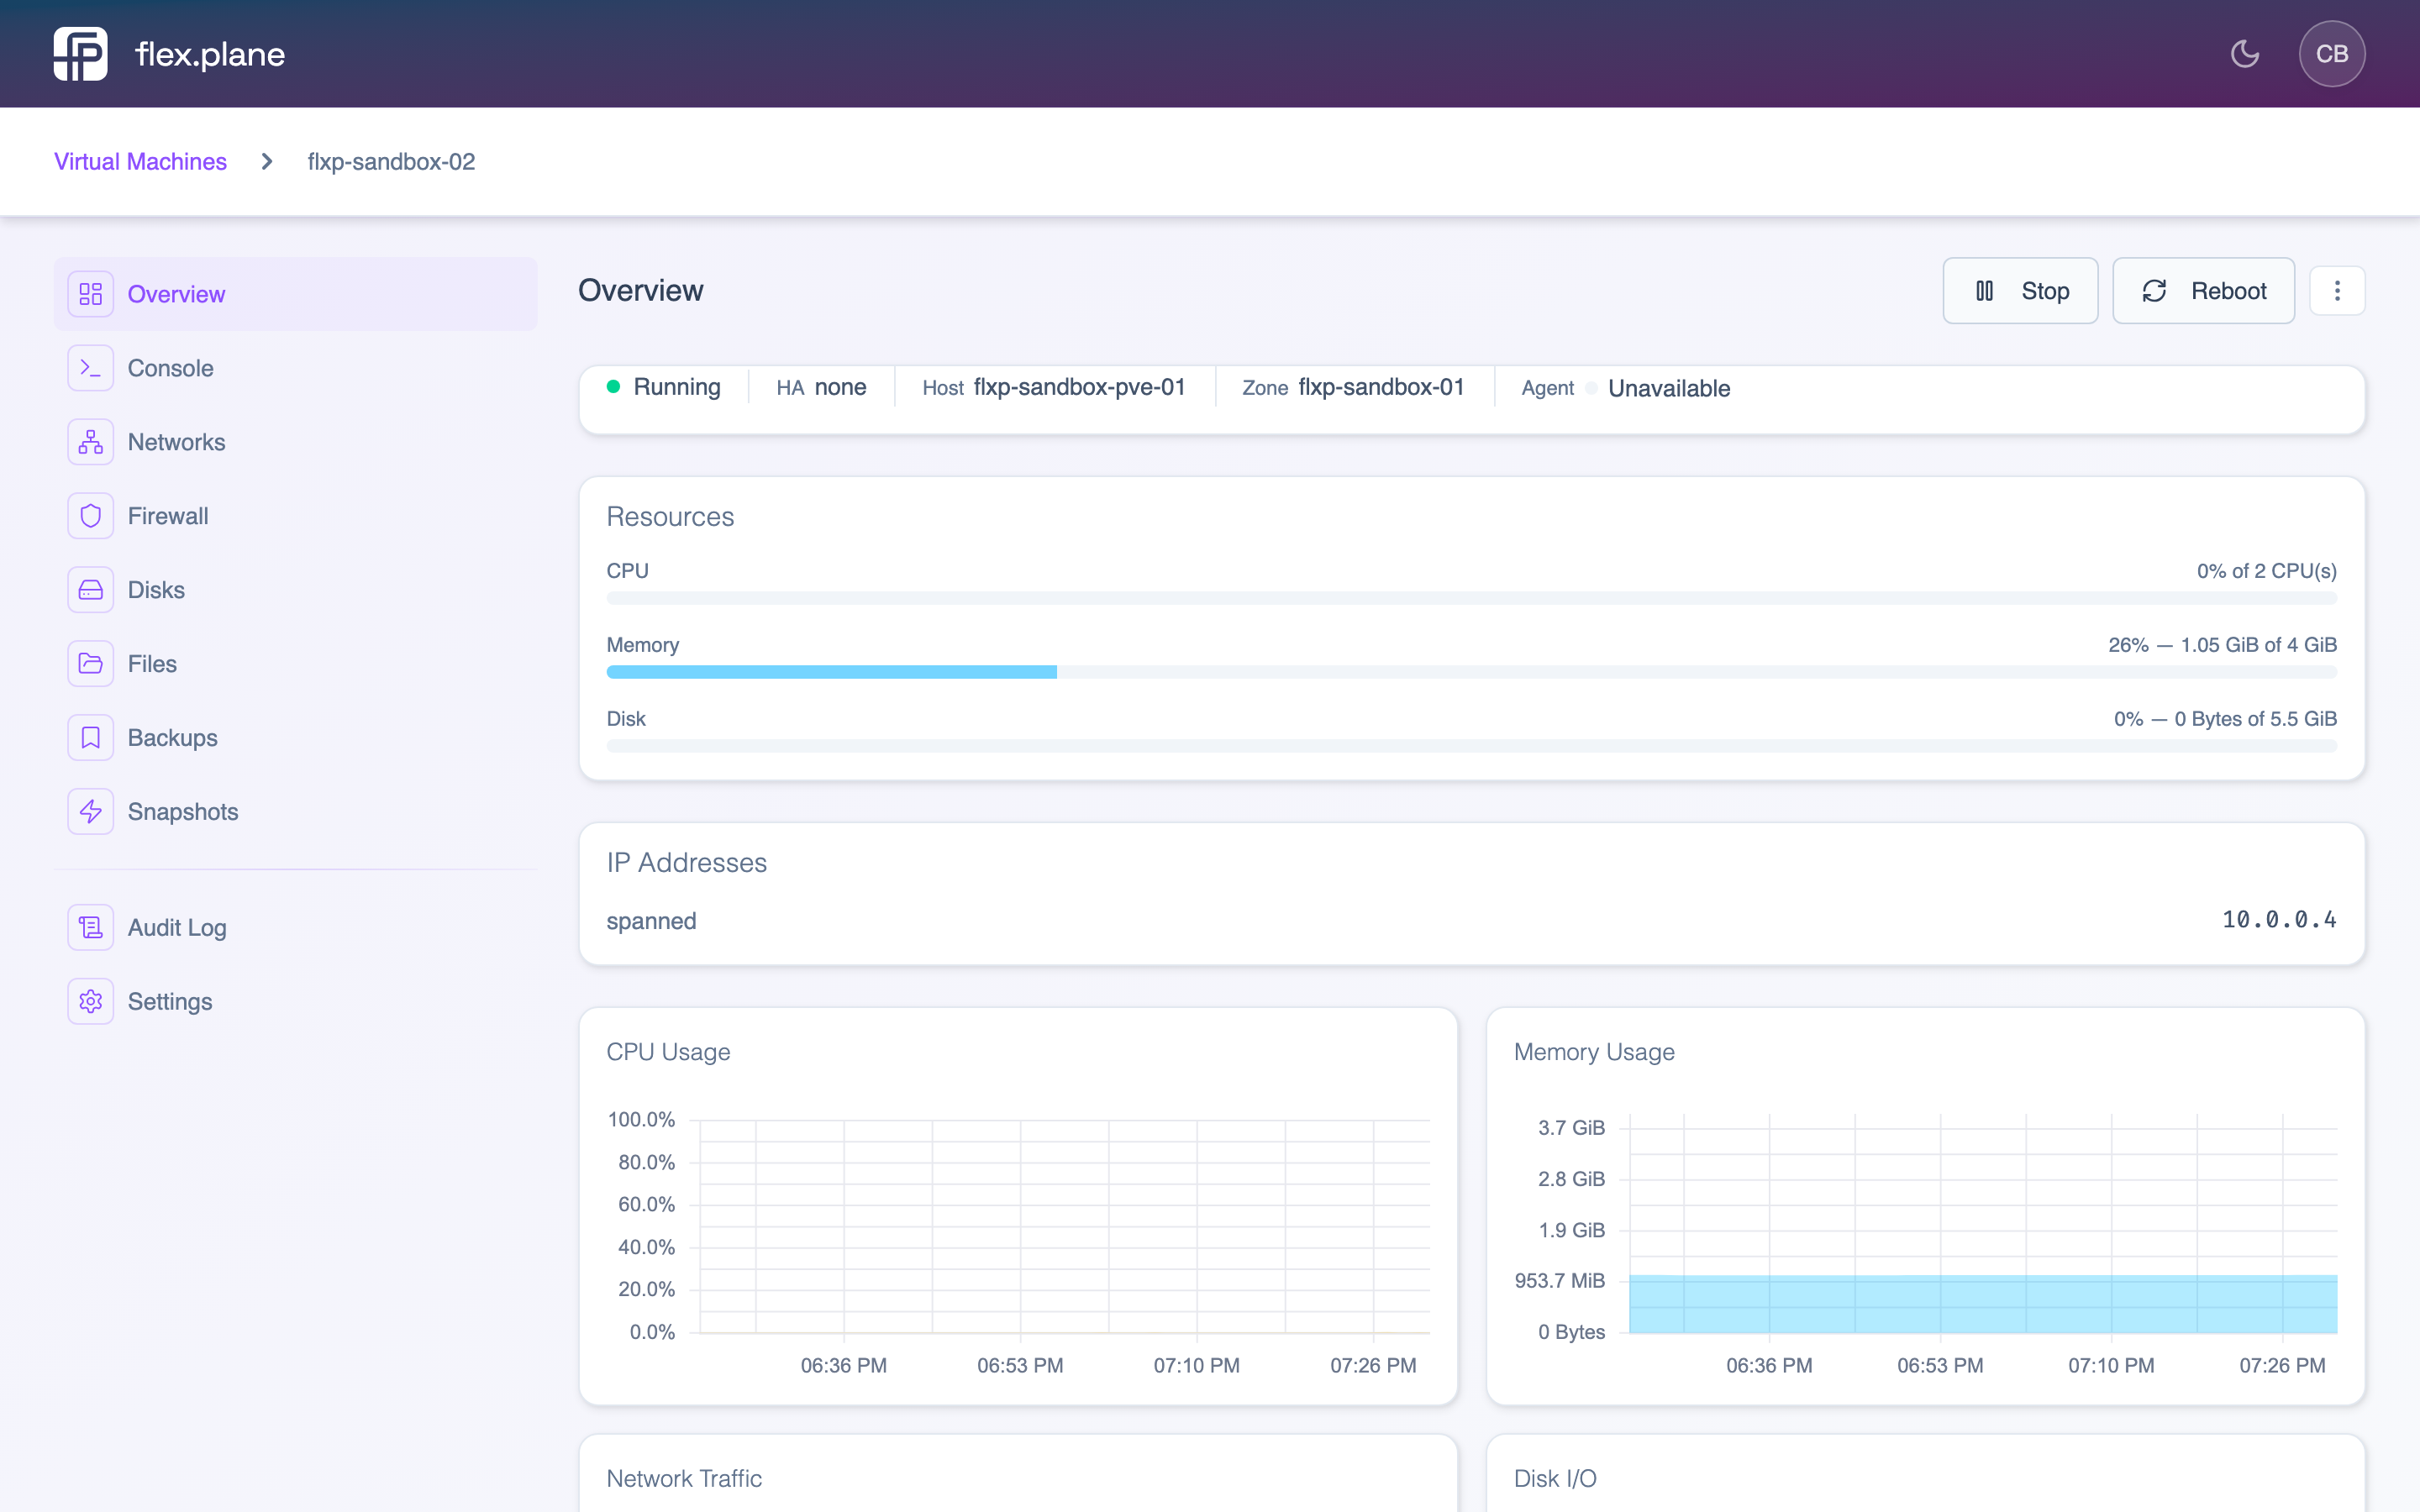Screen dimensions: 2420x1512
Task: Click the 0% of 2 CPU(s) value
Action: tap(2266, 571)
